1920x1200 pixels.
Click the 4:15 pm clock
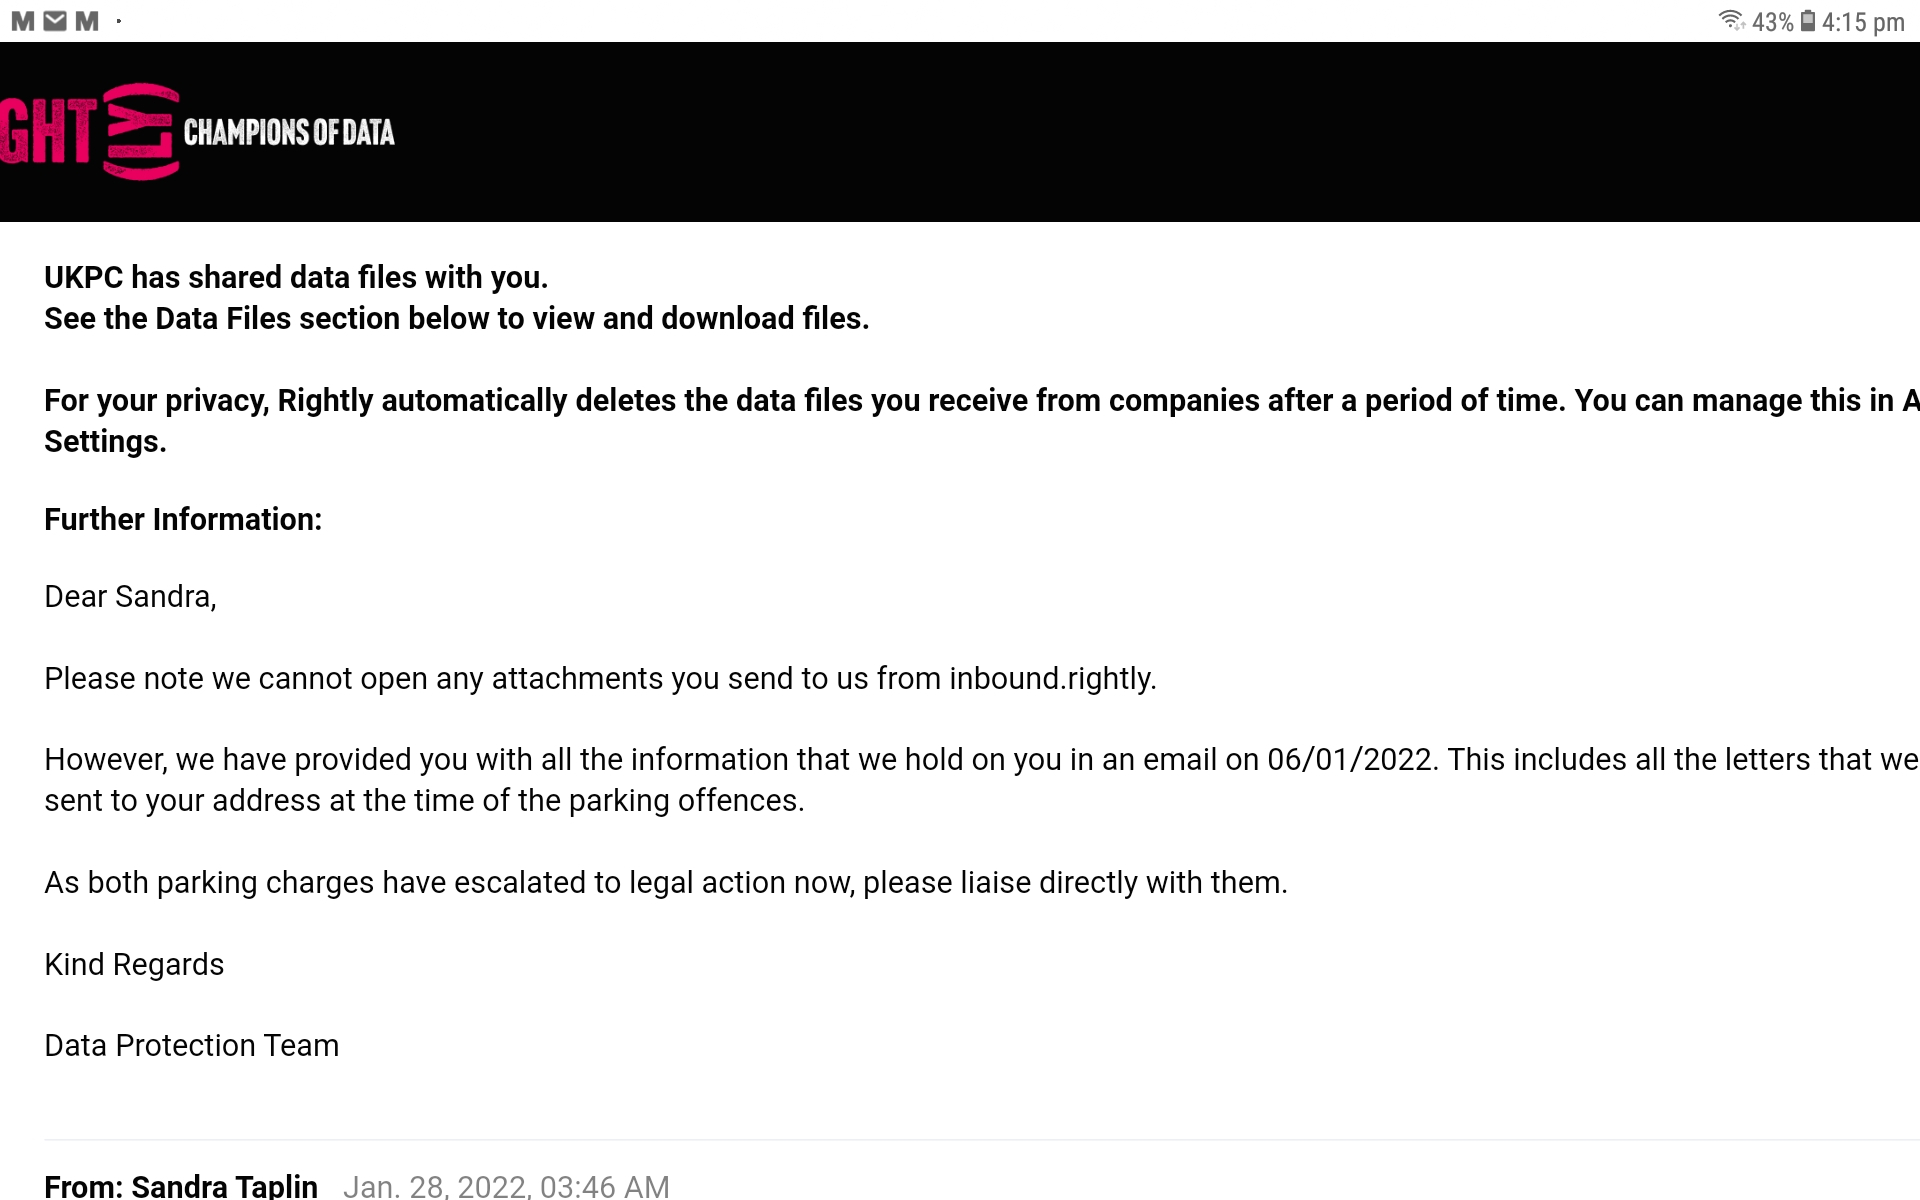click(x=1863, y=22)
